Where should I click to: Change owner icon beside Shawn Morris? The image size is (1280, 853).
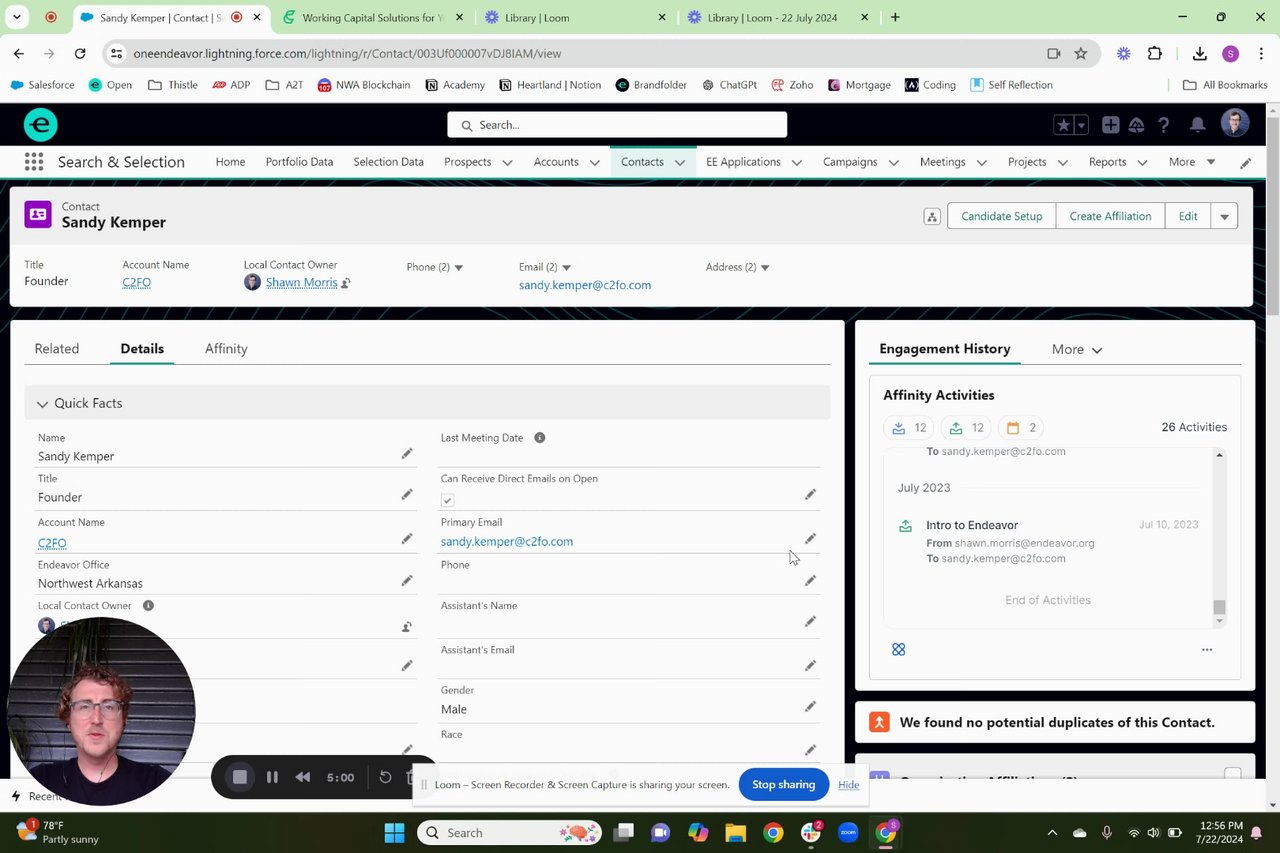point(346,283)
